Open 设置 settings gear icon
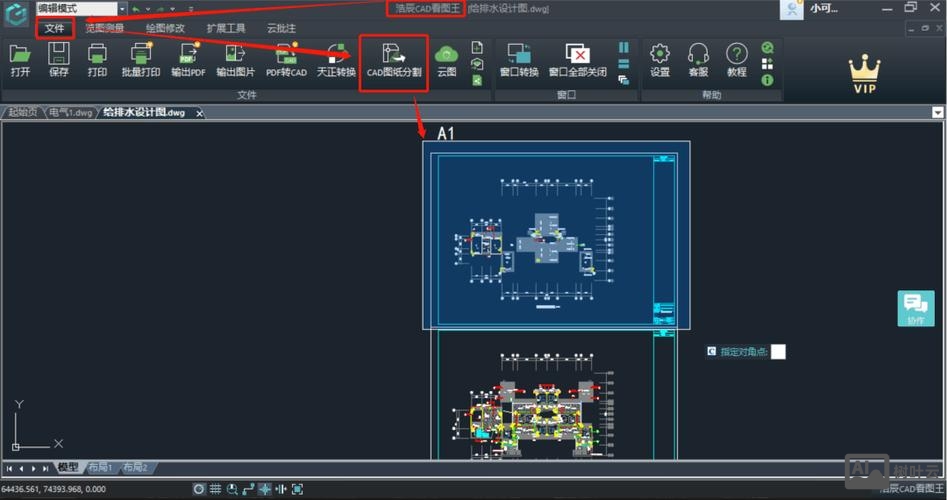The width and height of the screenshot is (947, 500). 659,60
